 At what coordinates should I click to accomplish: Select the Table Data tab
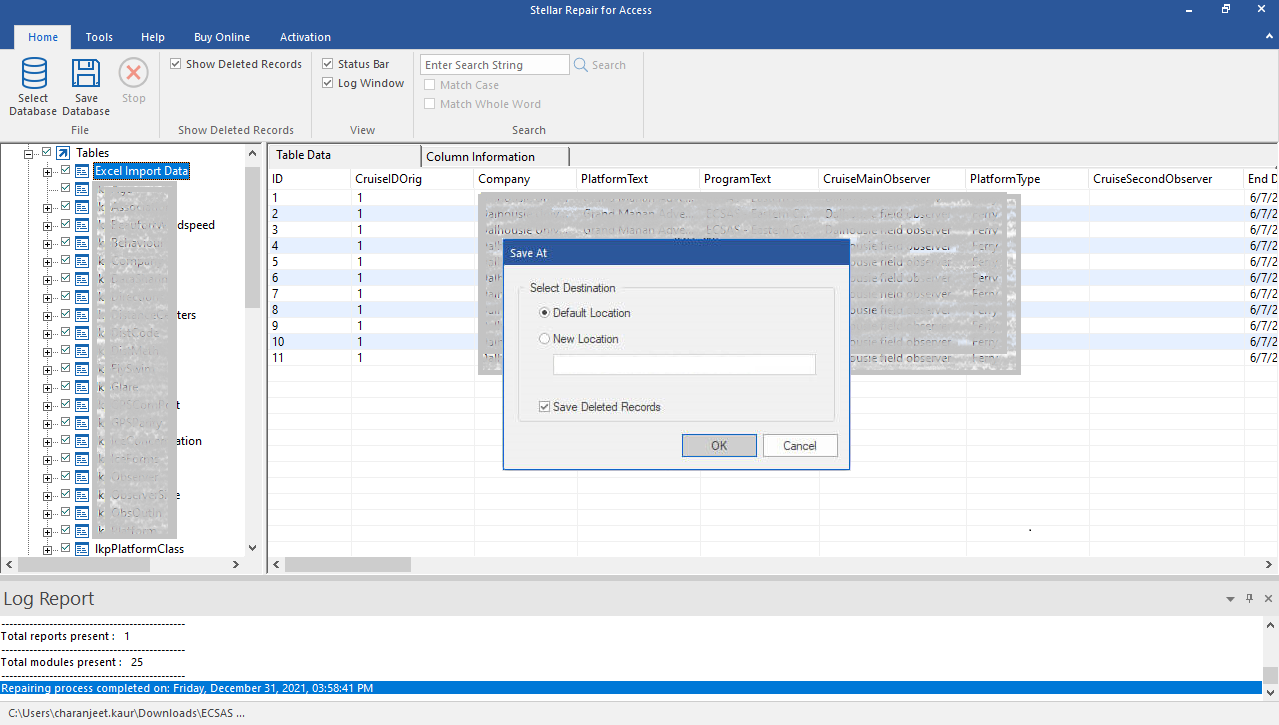(344, 155)
